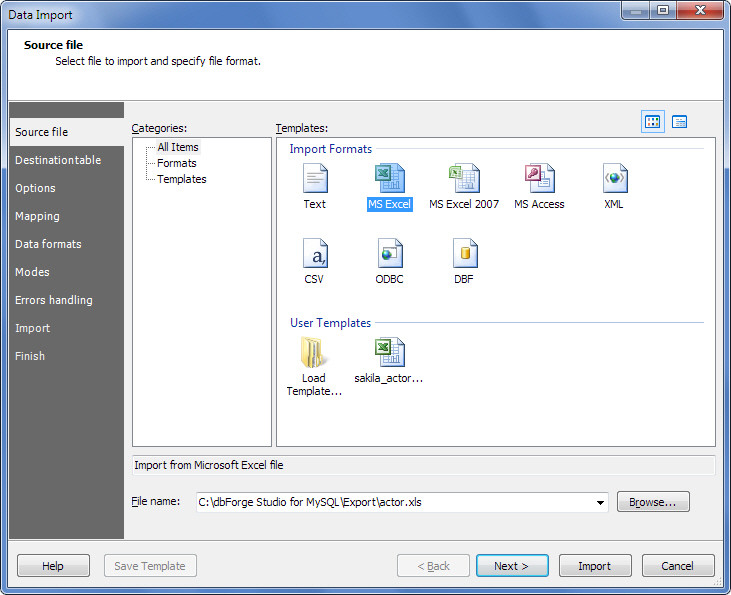Screen dimensions: 731x595
Task: Open the Import wizard page in sidebar
Action: coord(67,328)
